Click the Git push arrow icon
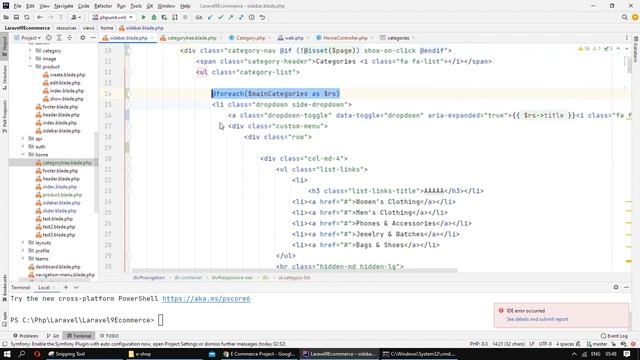Viewport: 640px width, 360px height. 231,18
